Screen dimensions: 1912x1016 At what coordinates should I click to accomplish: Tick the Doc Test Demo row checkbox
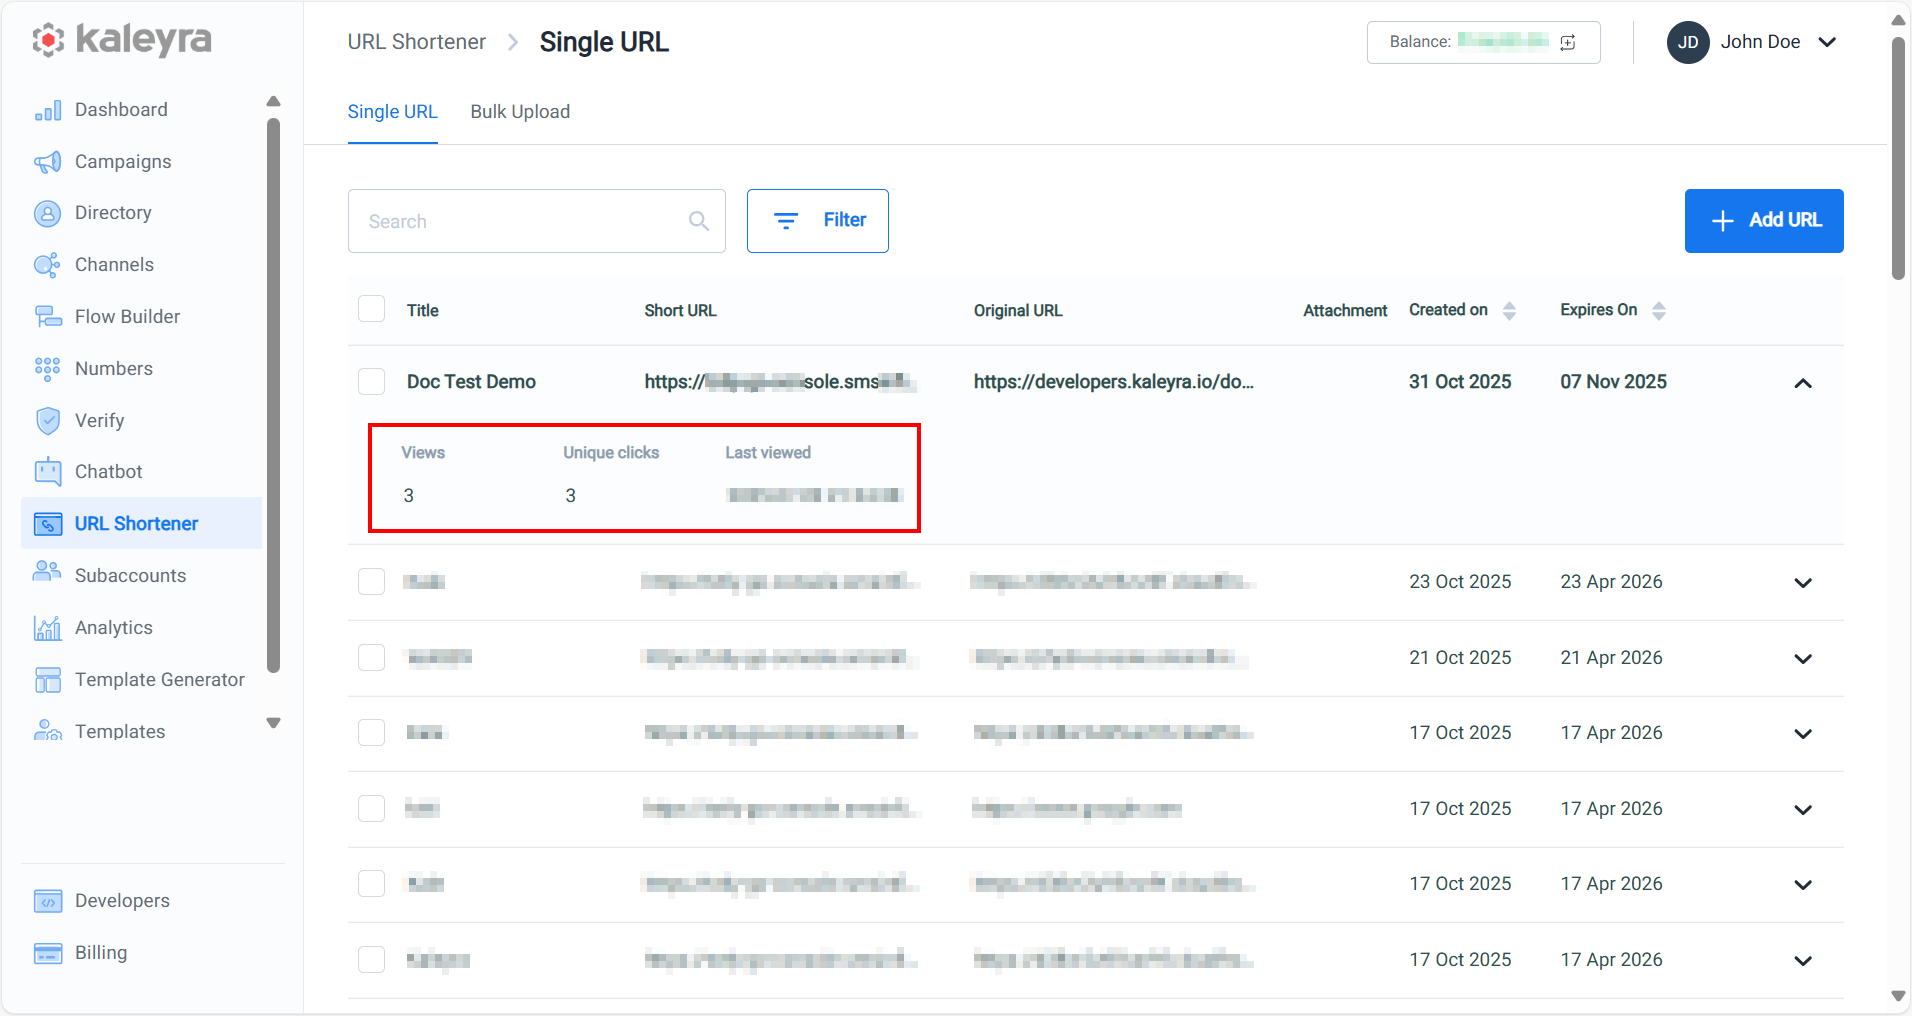coord(372,382)
